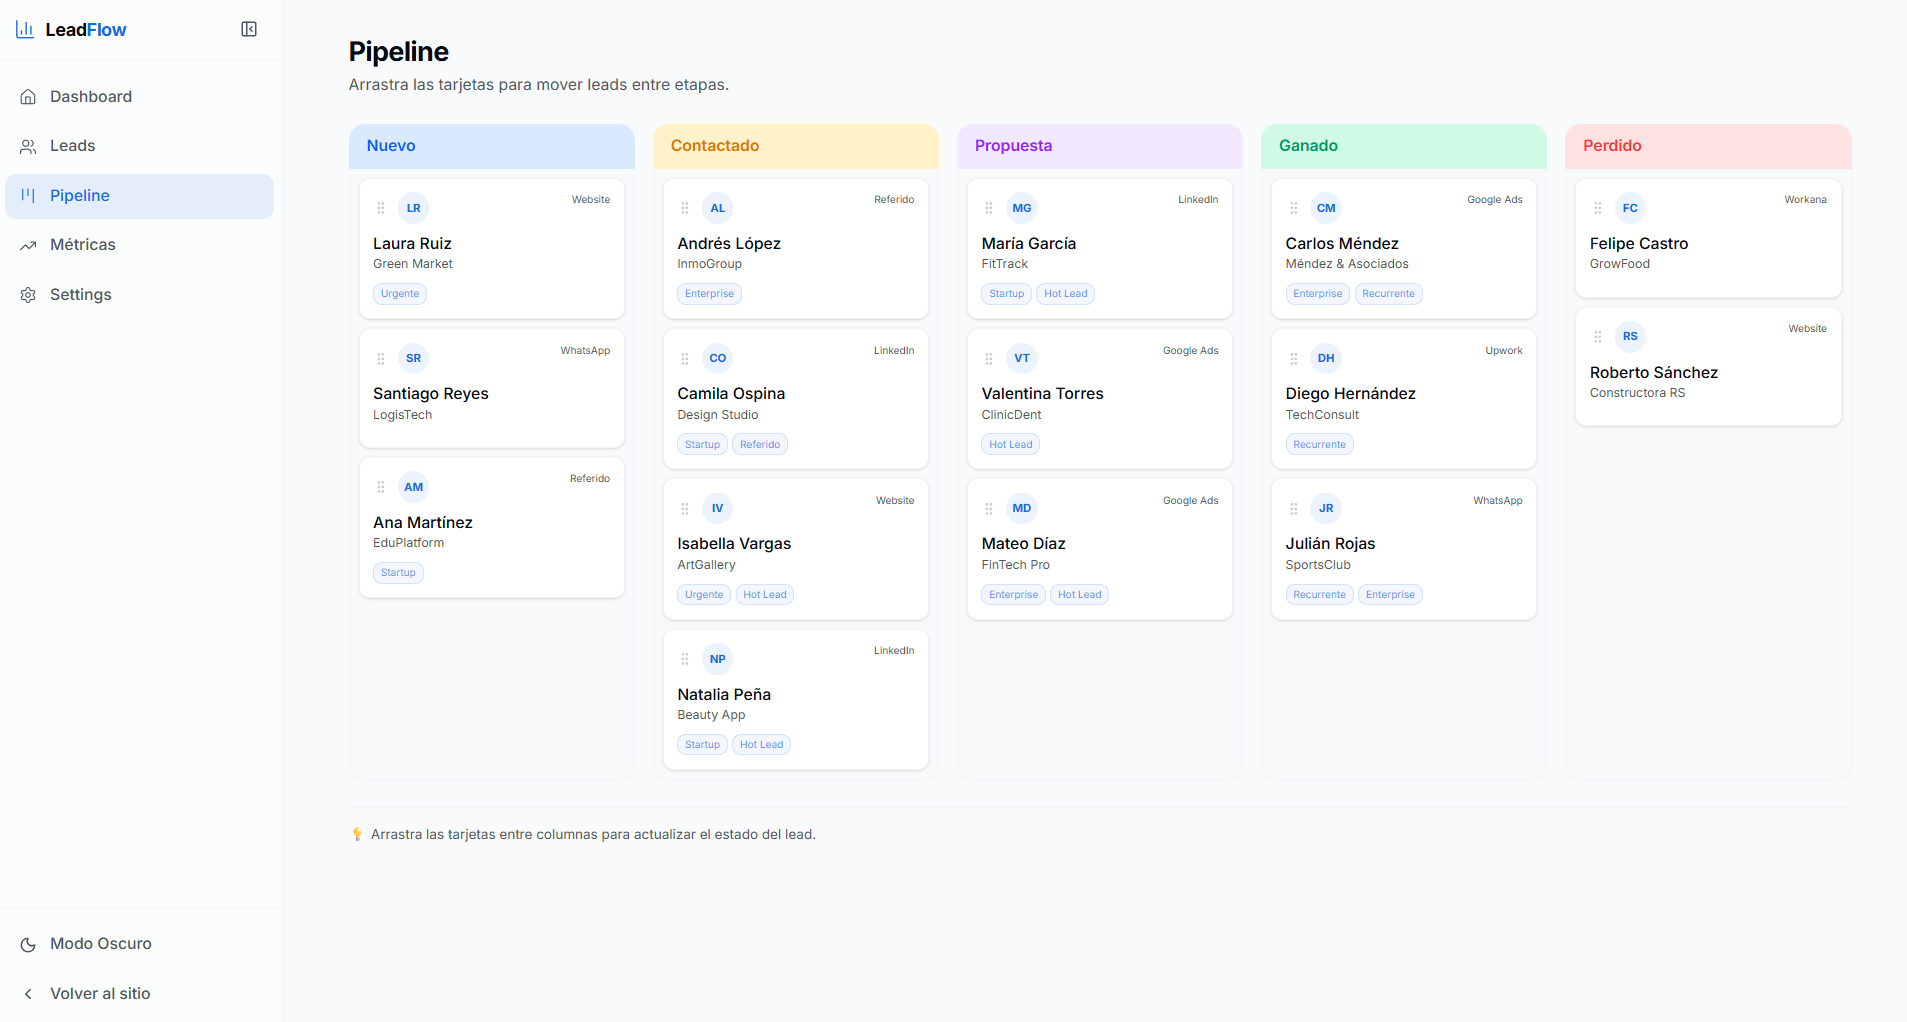Collapse the sidebar using the panel icon
The width and height of the screenshot is (1907, 1022).
coord(248,29)
